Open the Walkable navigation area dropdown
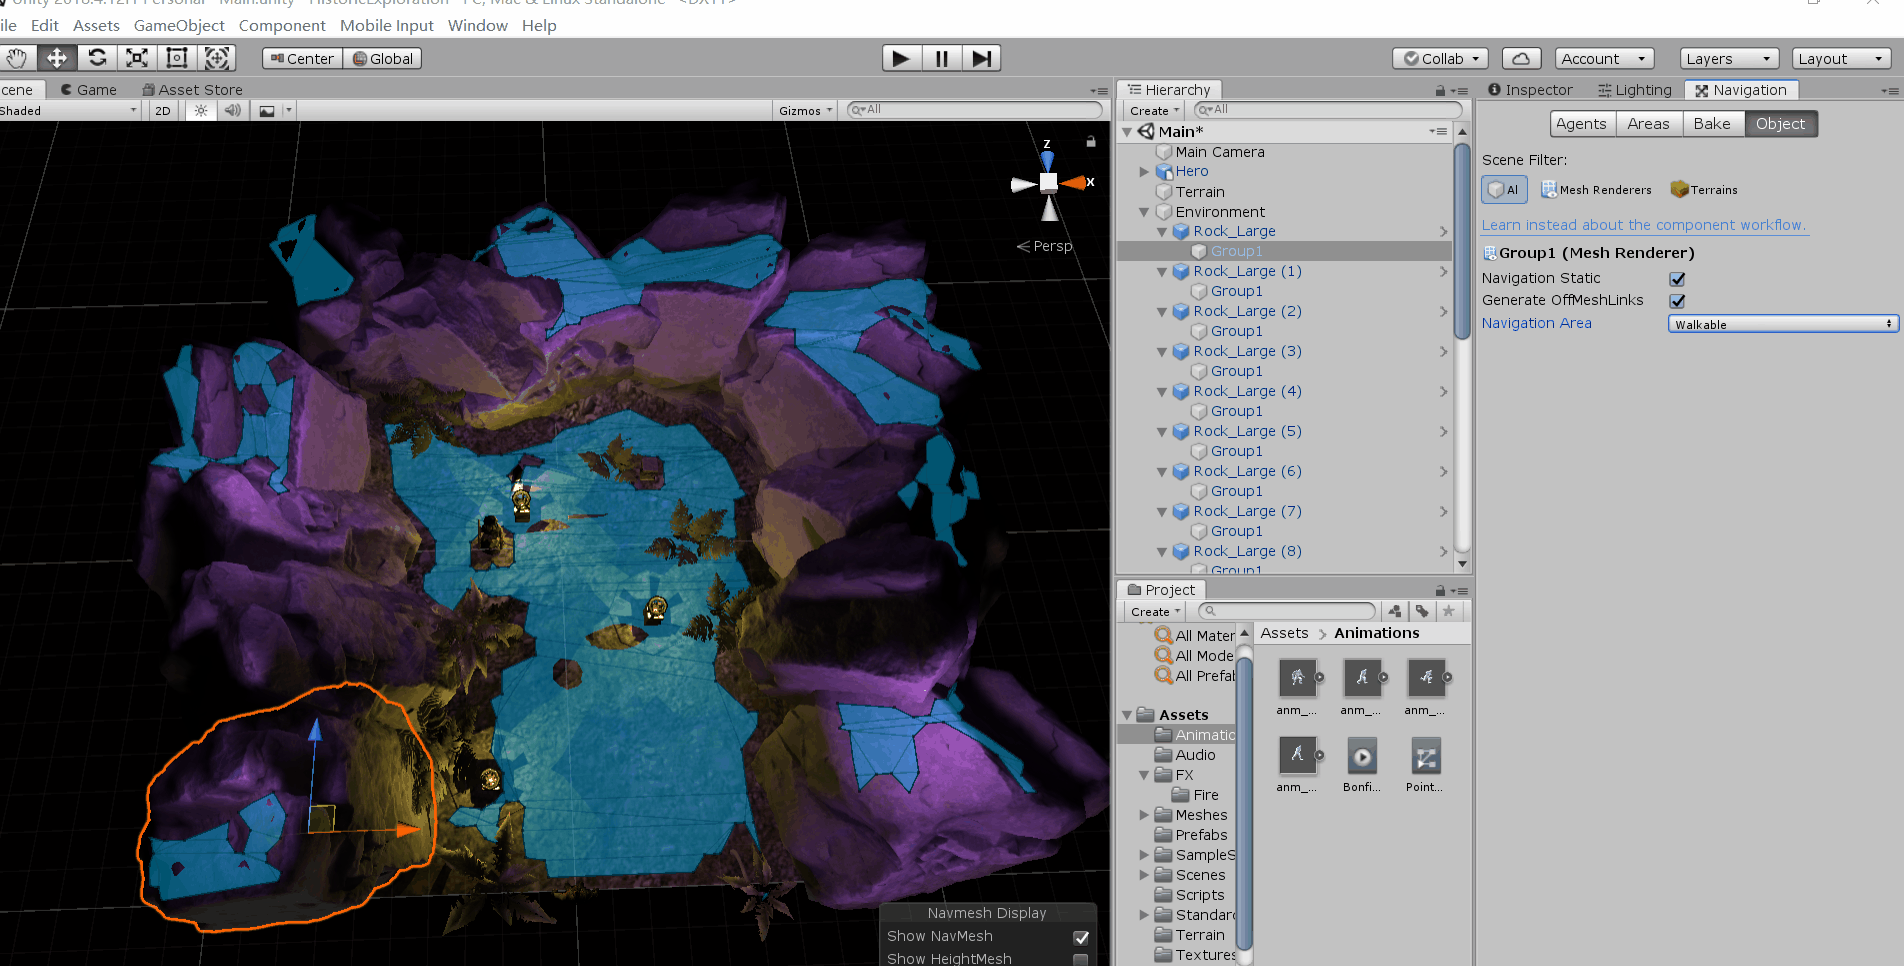 pyautogui.click(x=1783, y=323)
